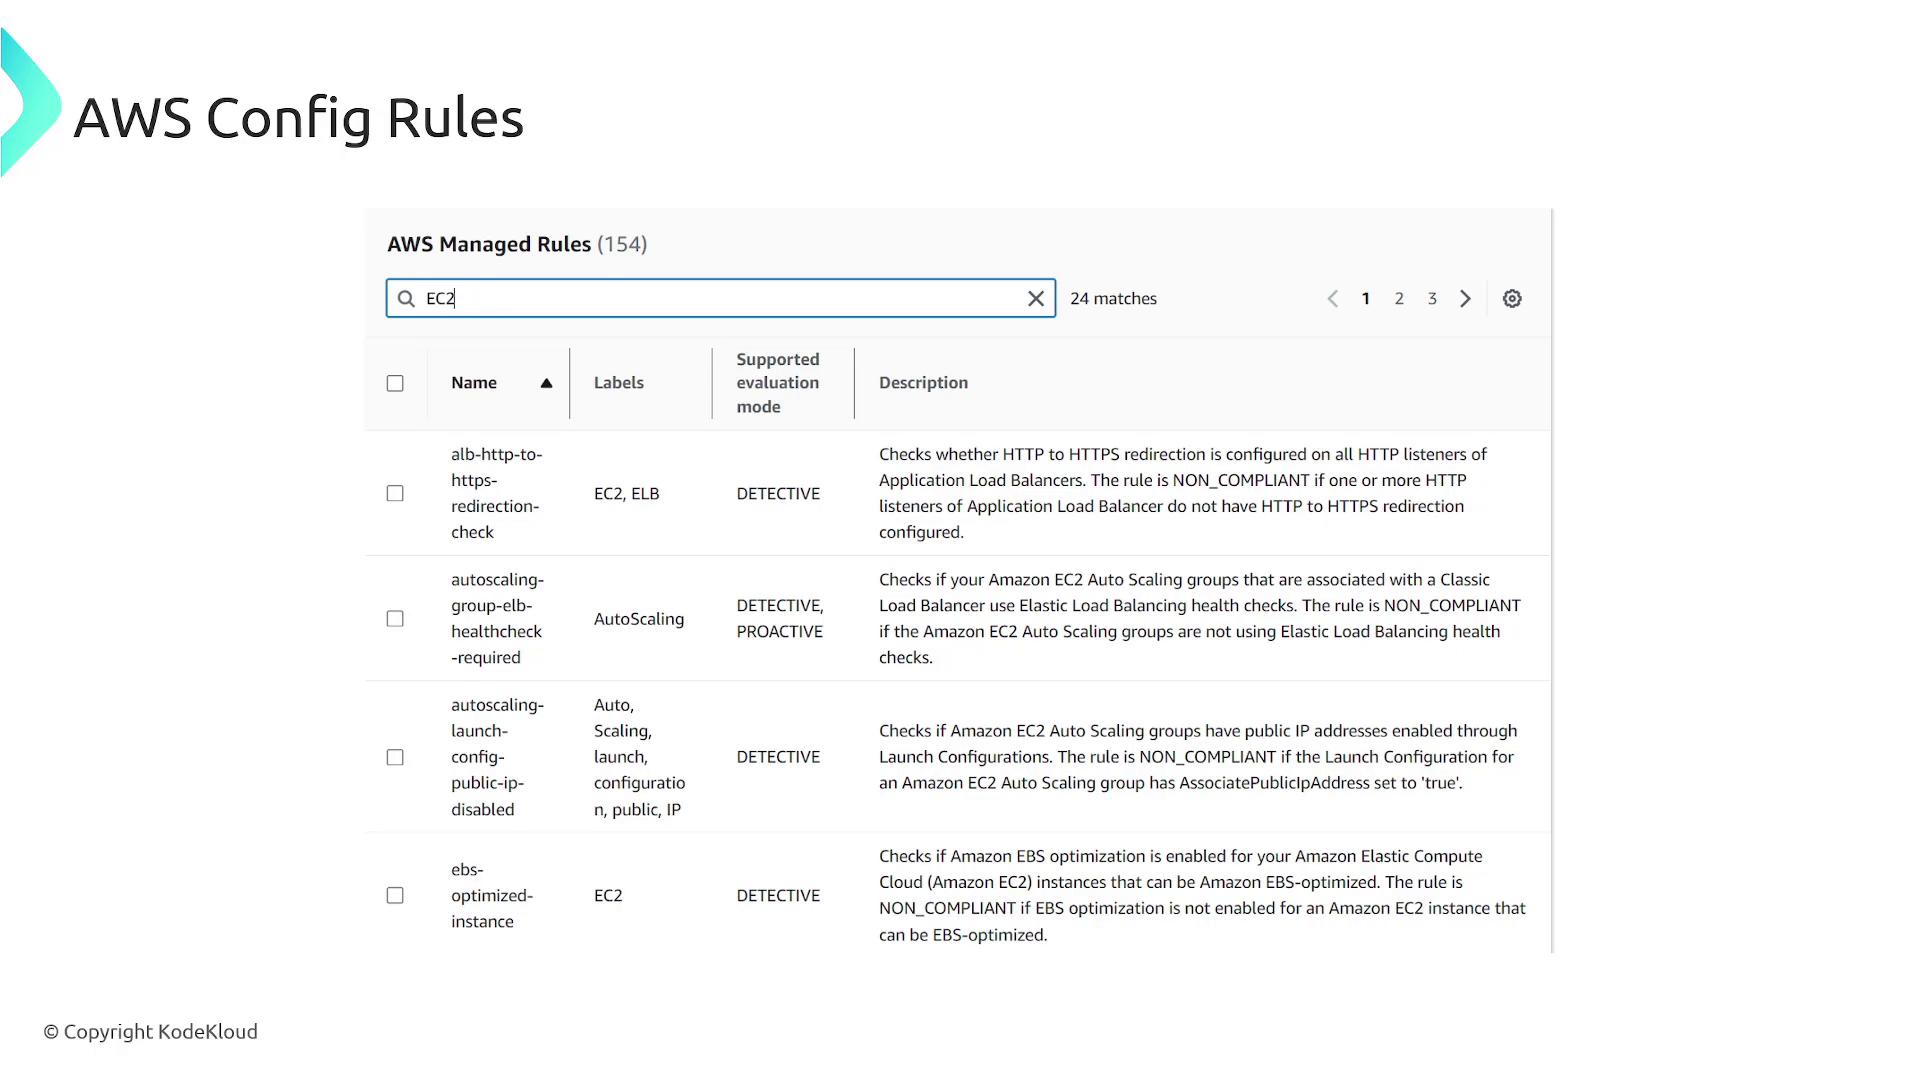Sort by Name ascending triangle
Viewport: 1920px width, 1080px height.
[546, 383]
